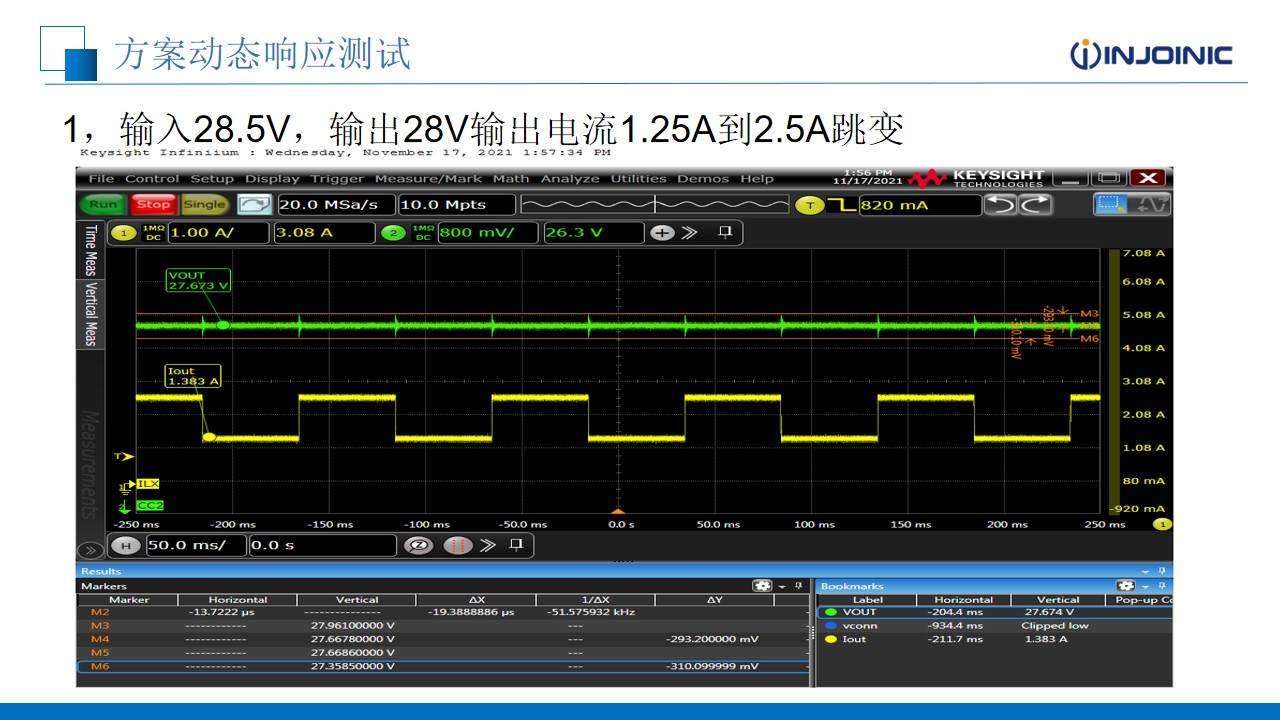This screenshot has height=720, width=1280.
Task: Select the Vertical Meas side tab
Action: [x=90, y=314]
